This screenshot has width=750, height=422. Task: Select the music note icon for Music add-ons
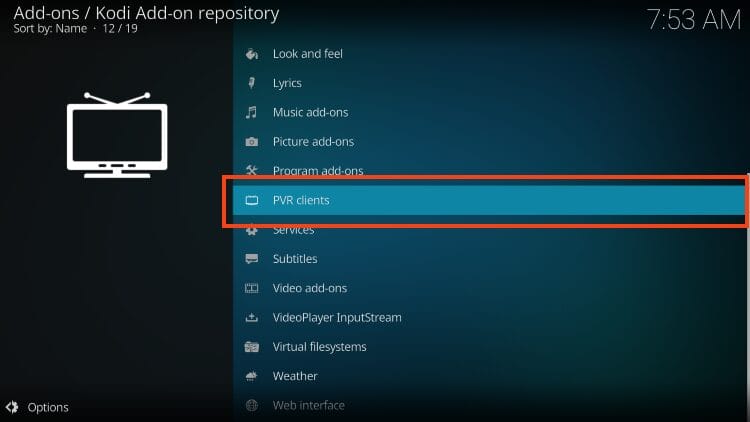(252, 112)
